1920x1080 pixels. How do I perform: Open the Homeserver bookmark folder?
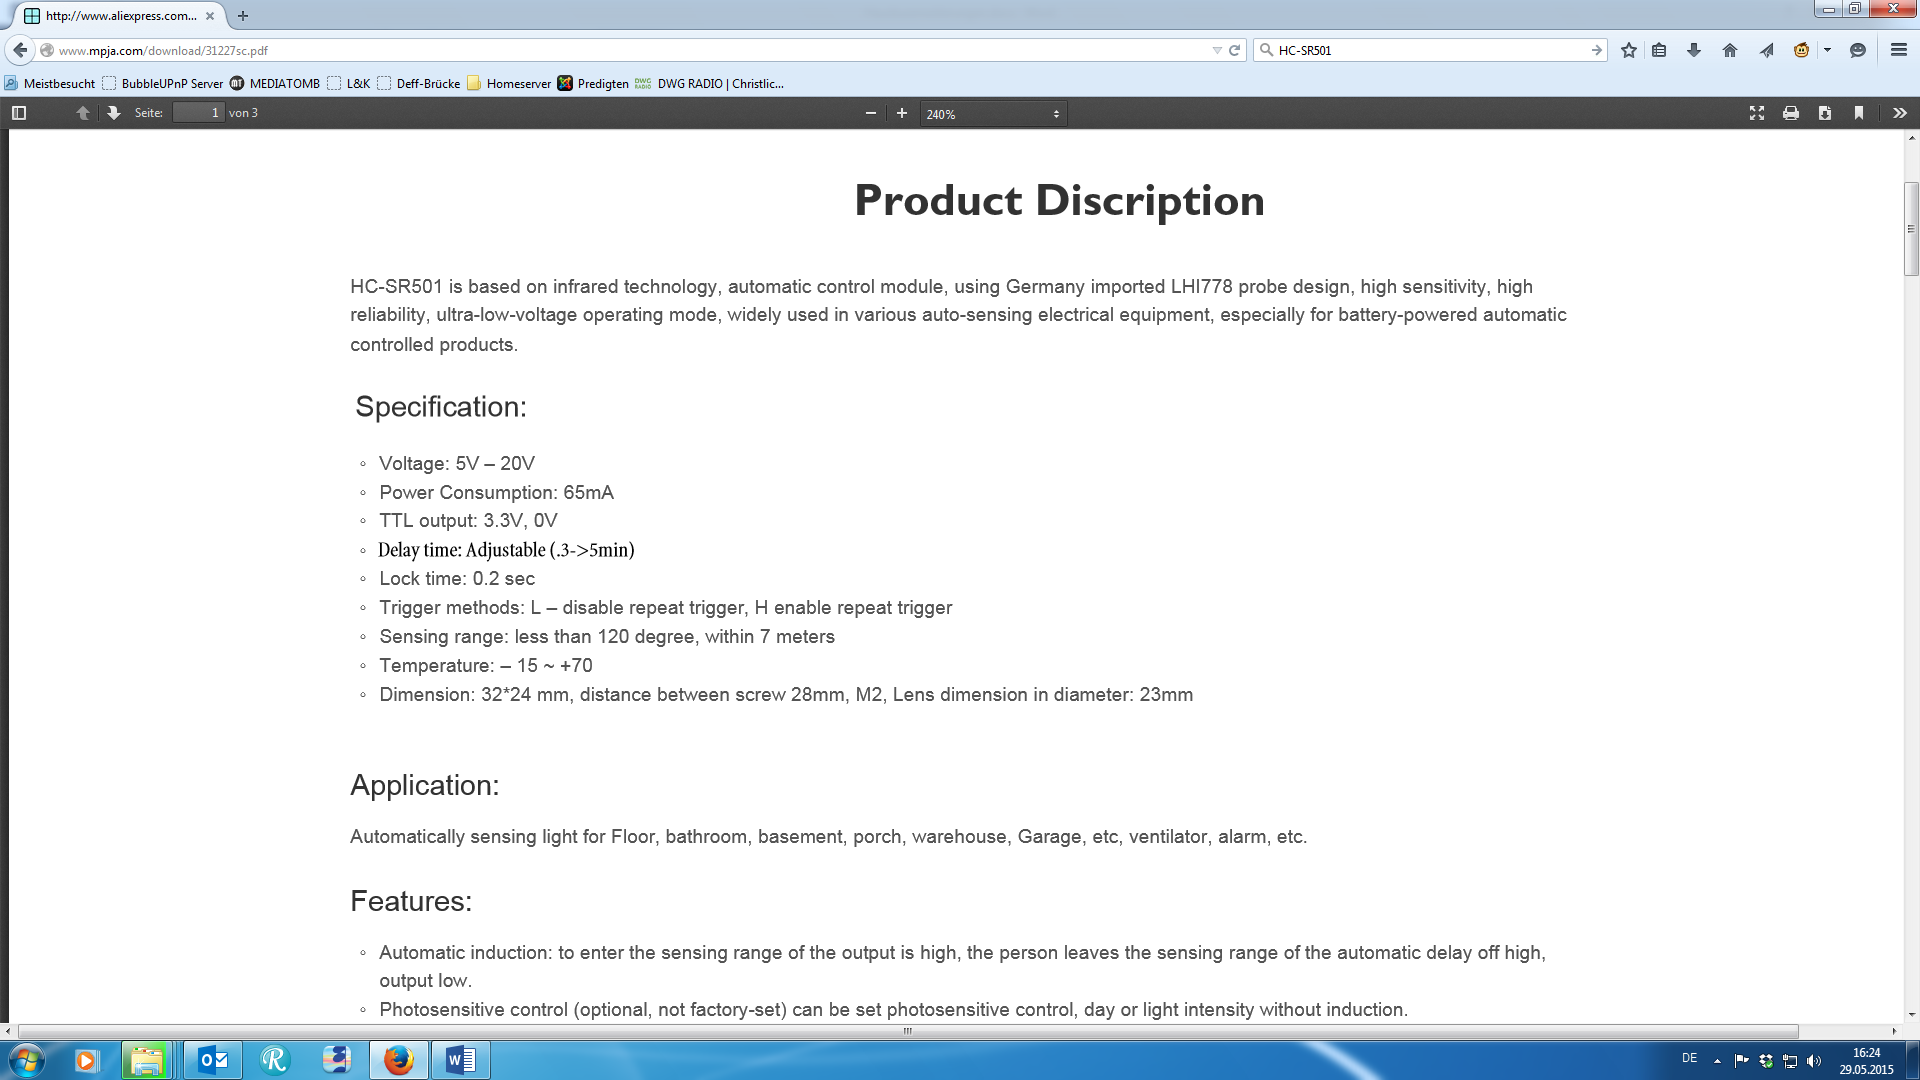pos(509,83)
